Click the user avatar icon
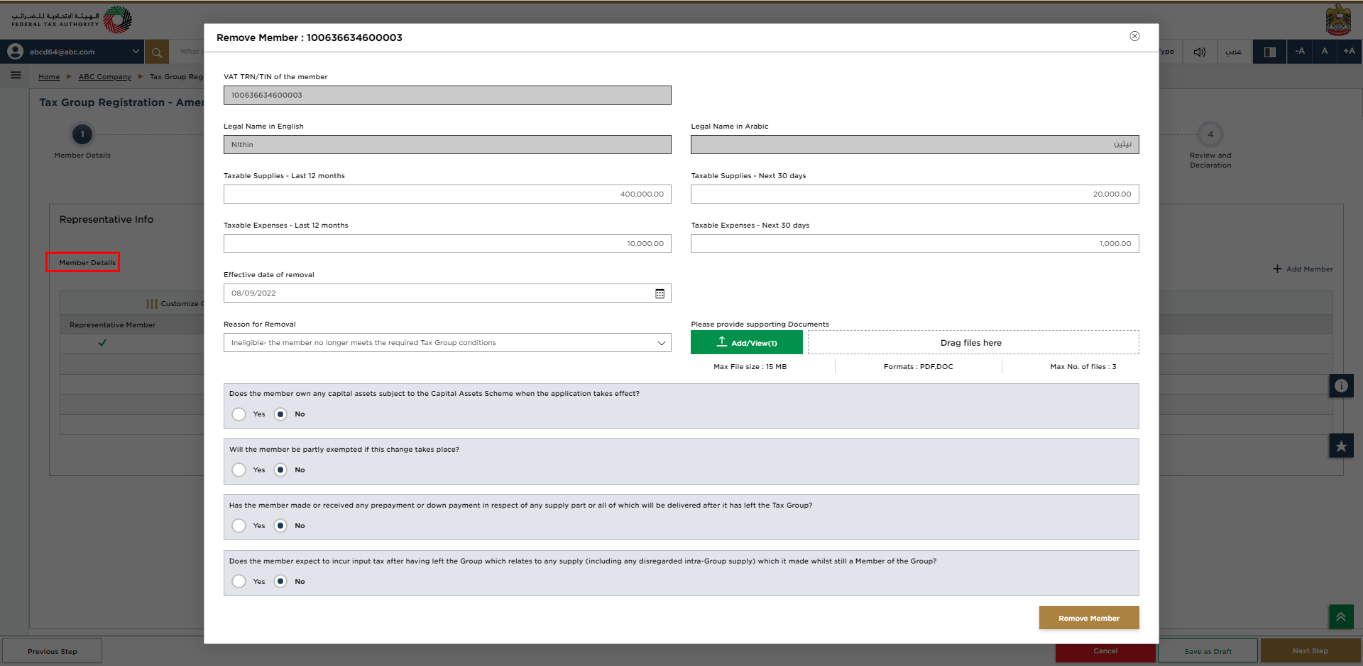This screenshot has height=666, width=1363. (15, 52)
